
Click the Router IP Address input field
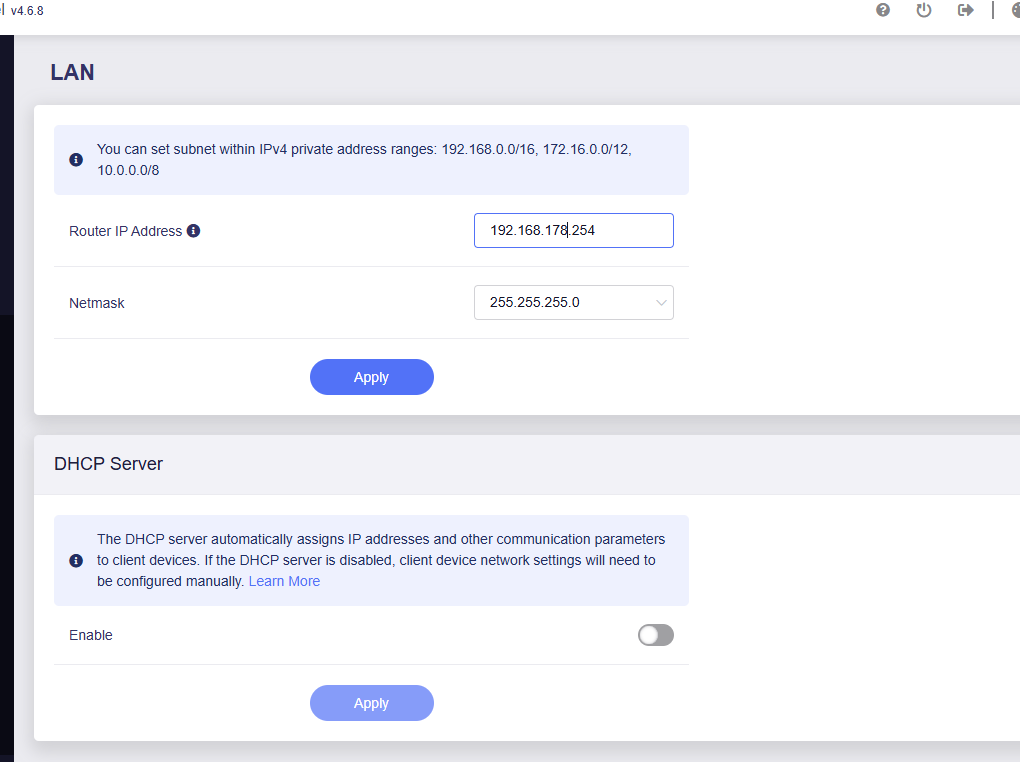(573, 230)
